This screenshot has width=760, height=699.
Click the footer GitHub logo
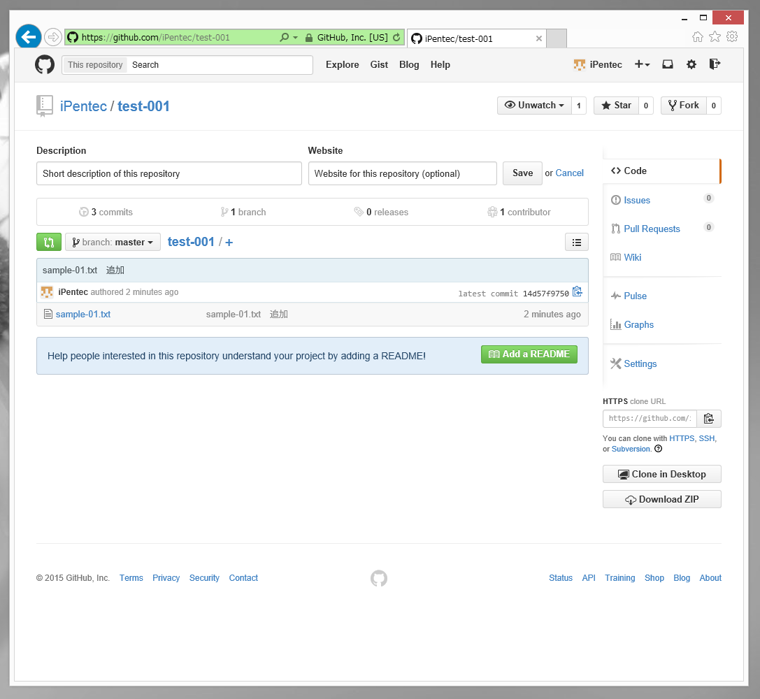(x=379, y=578)
